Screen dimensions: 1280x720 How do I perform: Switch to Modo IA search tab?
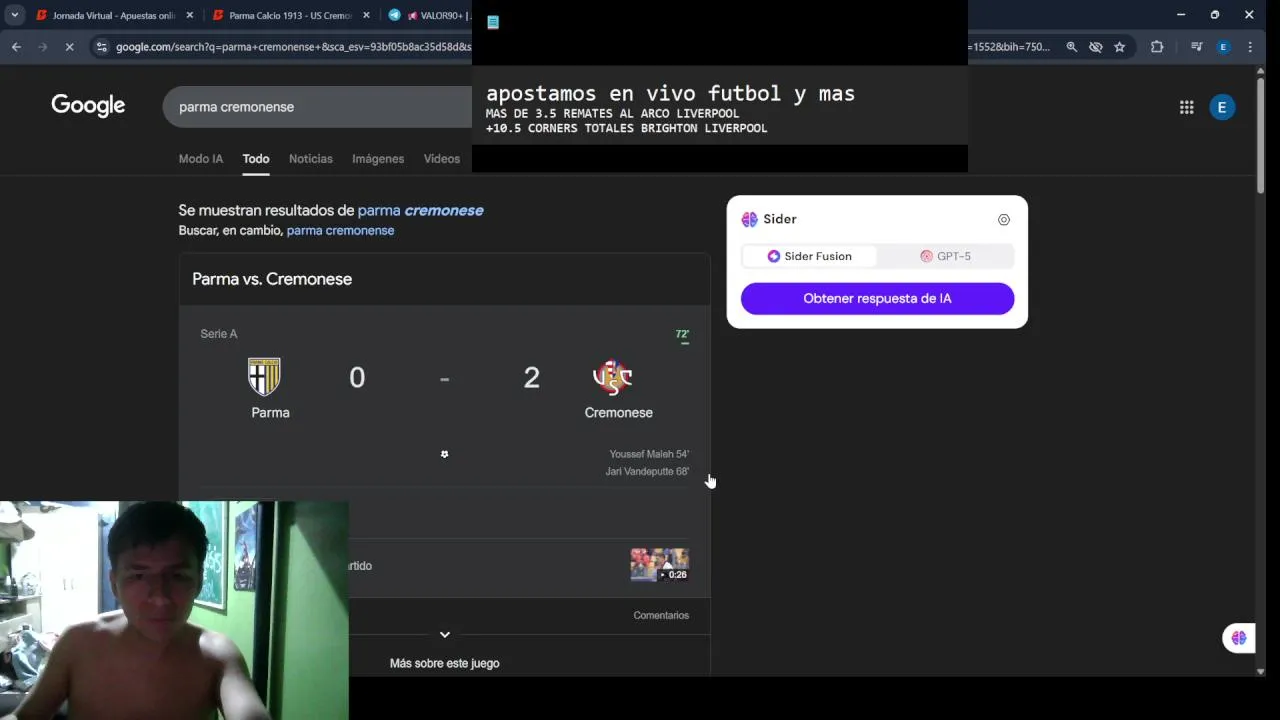[x=201, y=159]
